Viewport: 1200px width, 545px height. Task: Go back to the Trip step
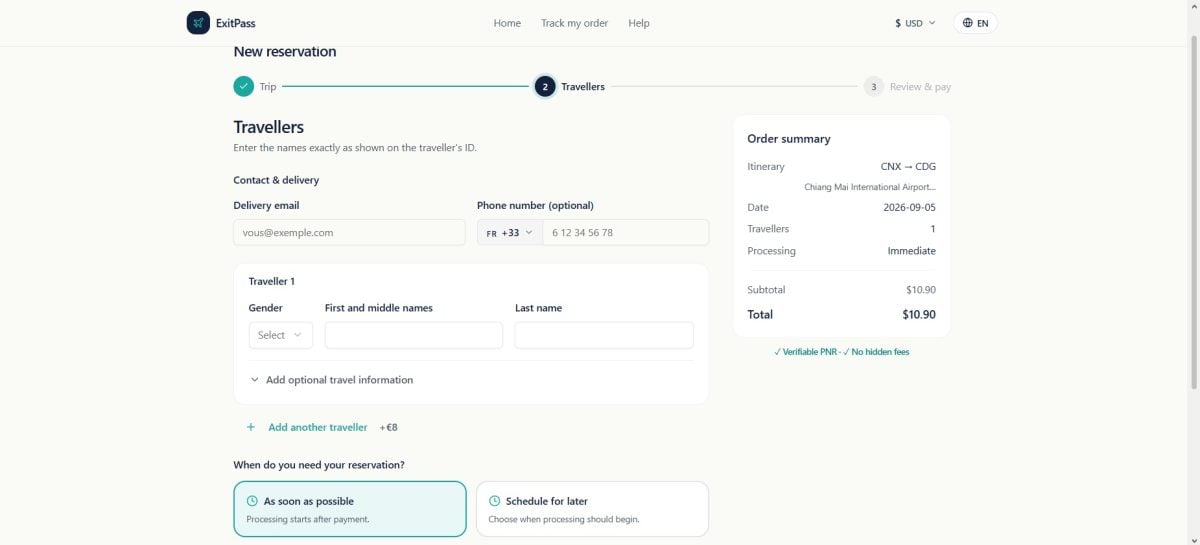point(268,87)
